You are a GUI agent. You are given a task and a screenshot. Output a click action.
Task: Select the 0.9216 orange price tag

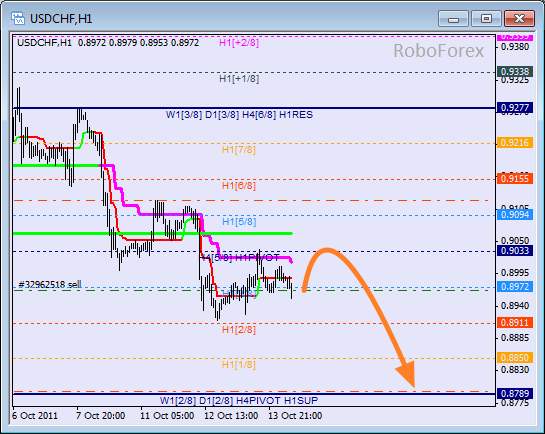point(515,142)
